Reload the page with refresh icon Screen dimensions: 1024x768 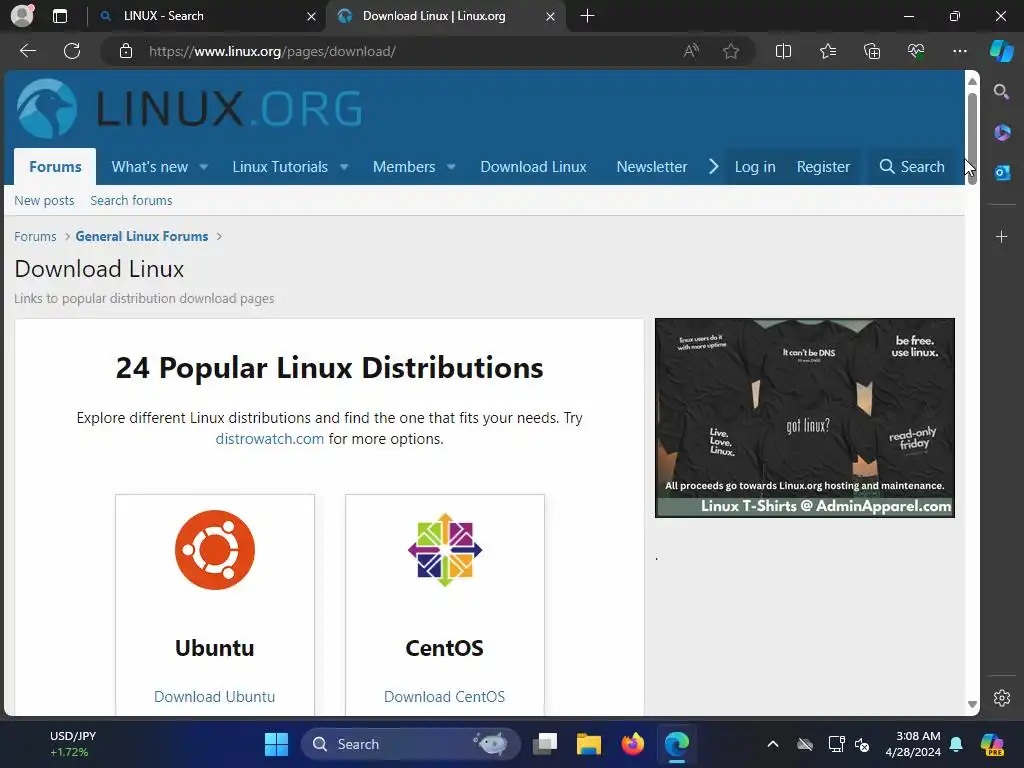pyautogui.click(x=72, y=51)
